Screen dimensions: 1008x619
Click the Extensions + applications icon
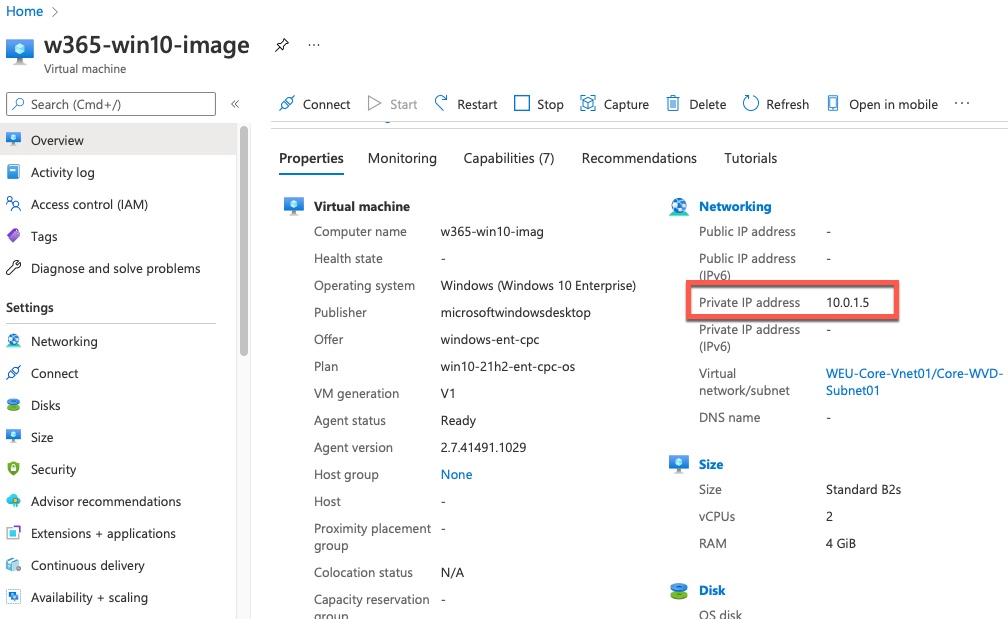click(x=14, y=533)
